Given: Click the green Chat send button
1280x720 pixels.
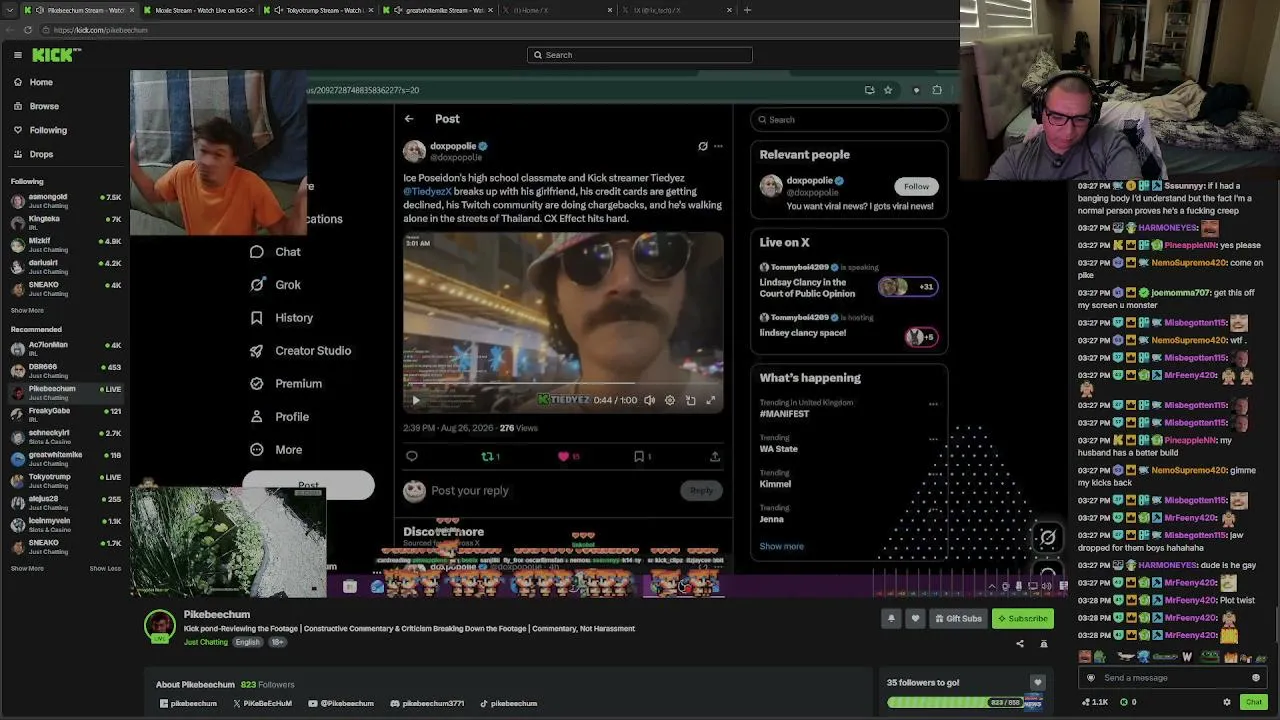Looking at the screenshot, I should pos(1253,702).
